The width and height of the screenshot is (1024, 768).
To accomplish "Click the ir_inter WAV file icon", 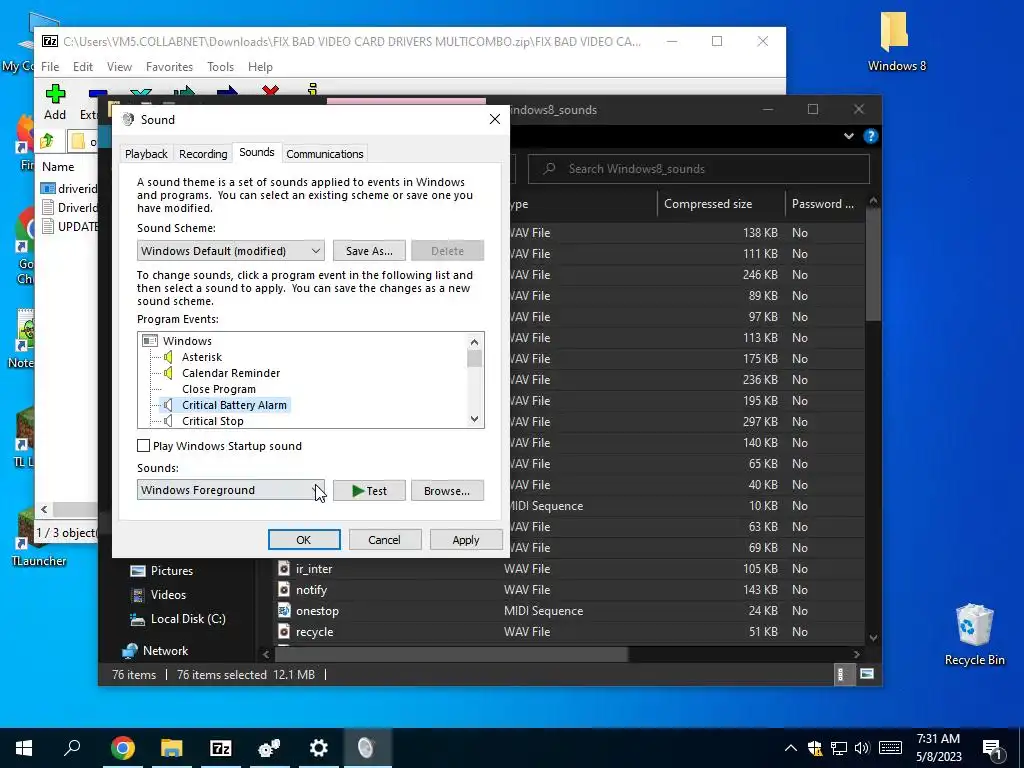I will click(284, 569).
